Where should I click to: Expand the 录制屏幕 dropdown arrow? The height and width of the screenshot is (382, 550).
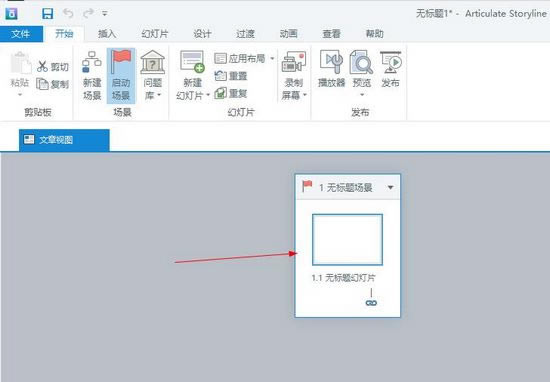[x=305, y=95]
